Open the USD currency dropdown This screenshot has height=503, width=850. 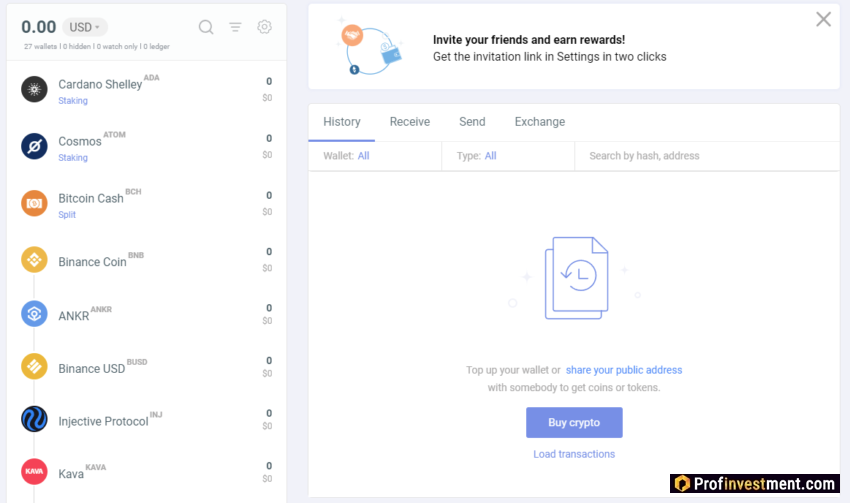pyautogui.click(x=84, y=27)
